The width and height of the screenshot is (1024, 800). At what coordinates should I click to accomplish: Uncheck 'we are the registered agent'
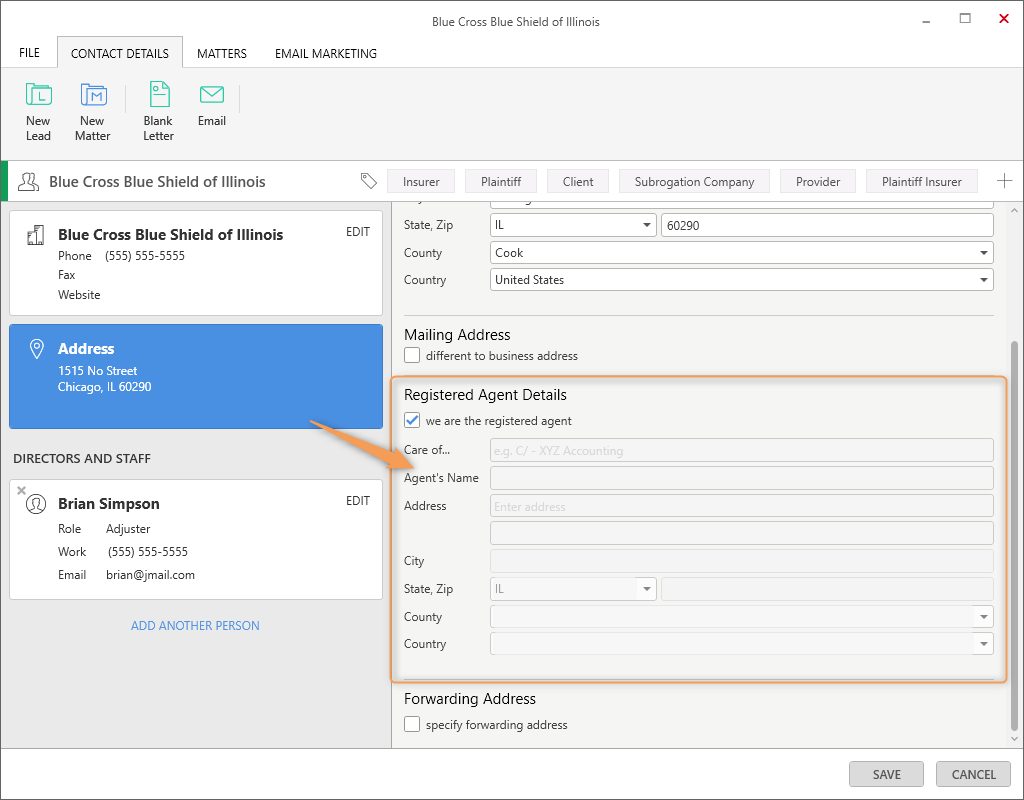tap(412, 421)
